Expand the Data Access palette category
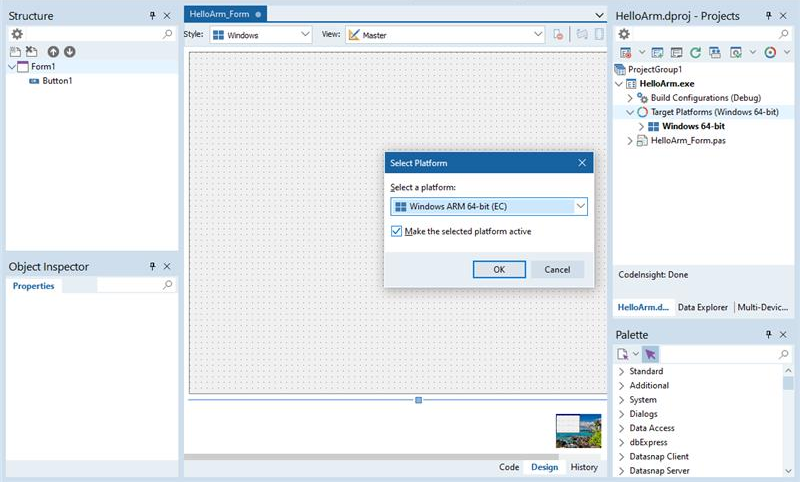Viewport: 800px width, 482px height. point(621,428)
